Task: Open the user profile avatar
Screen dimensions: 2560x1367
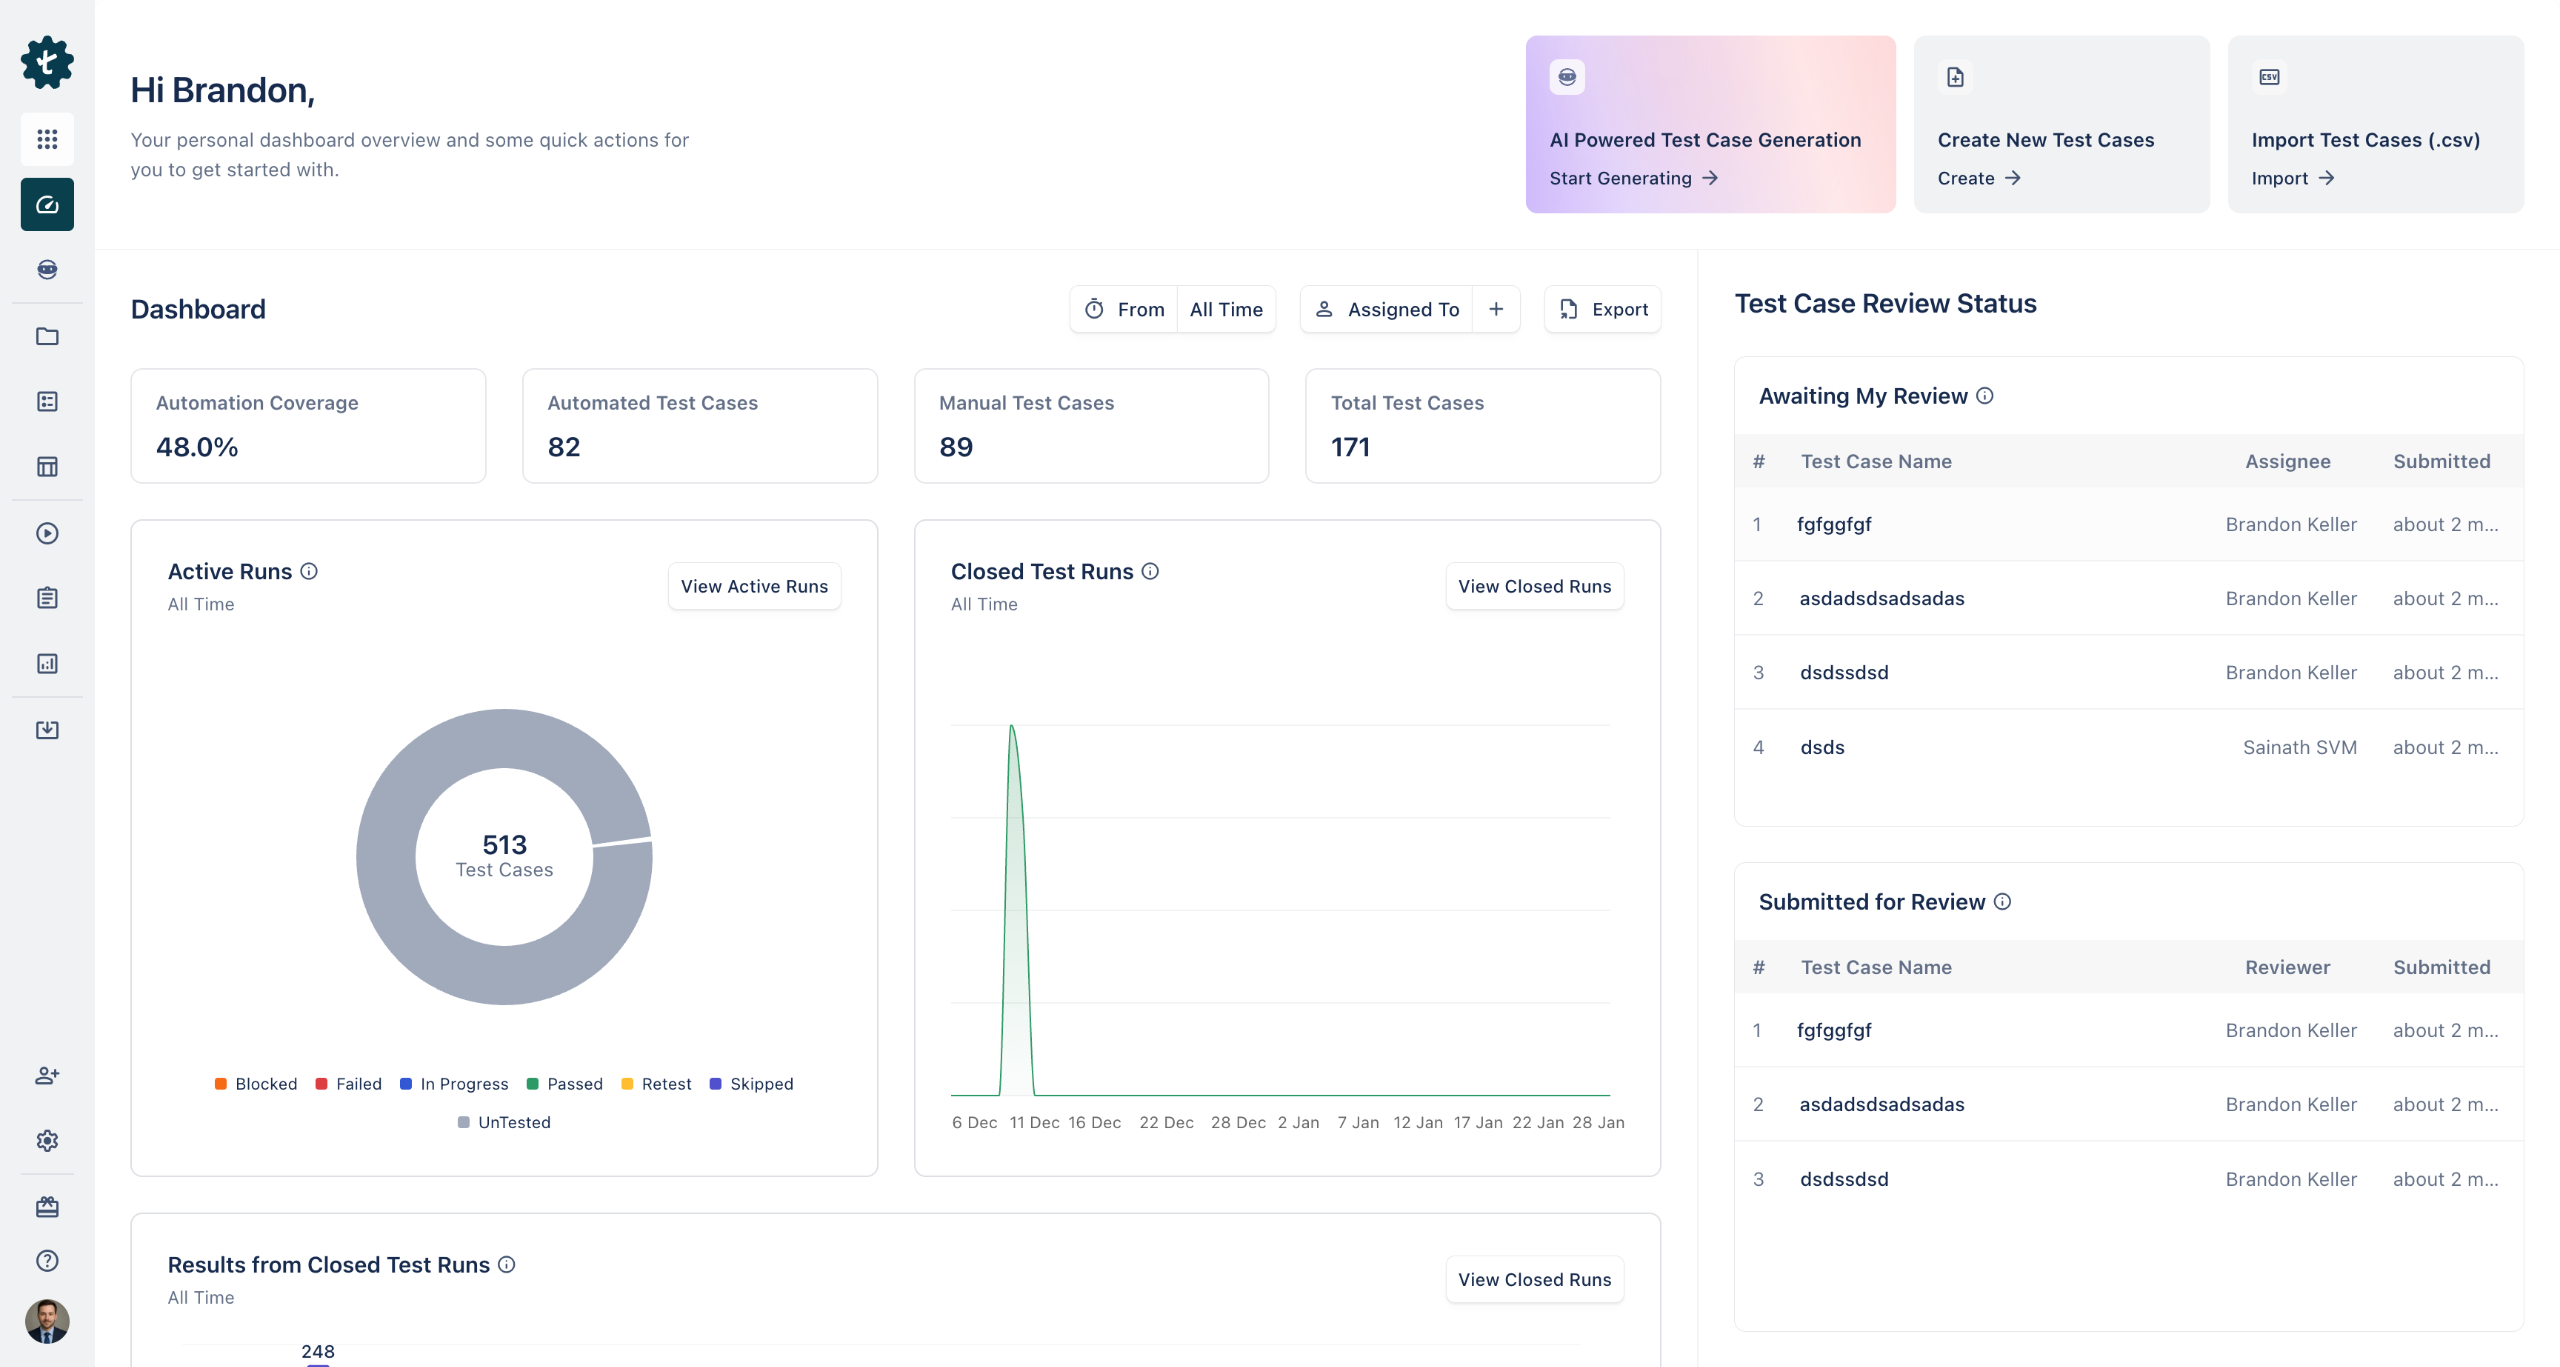Action: (47, 1321)
